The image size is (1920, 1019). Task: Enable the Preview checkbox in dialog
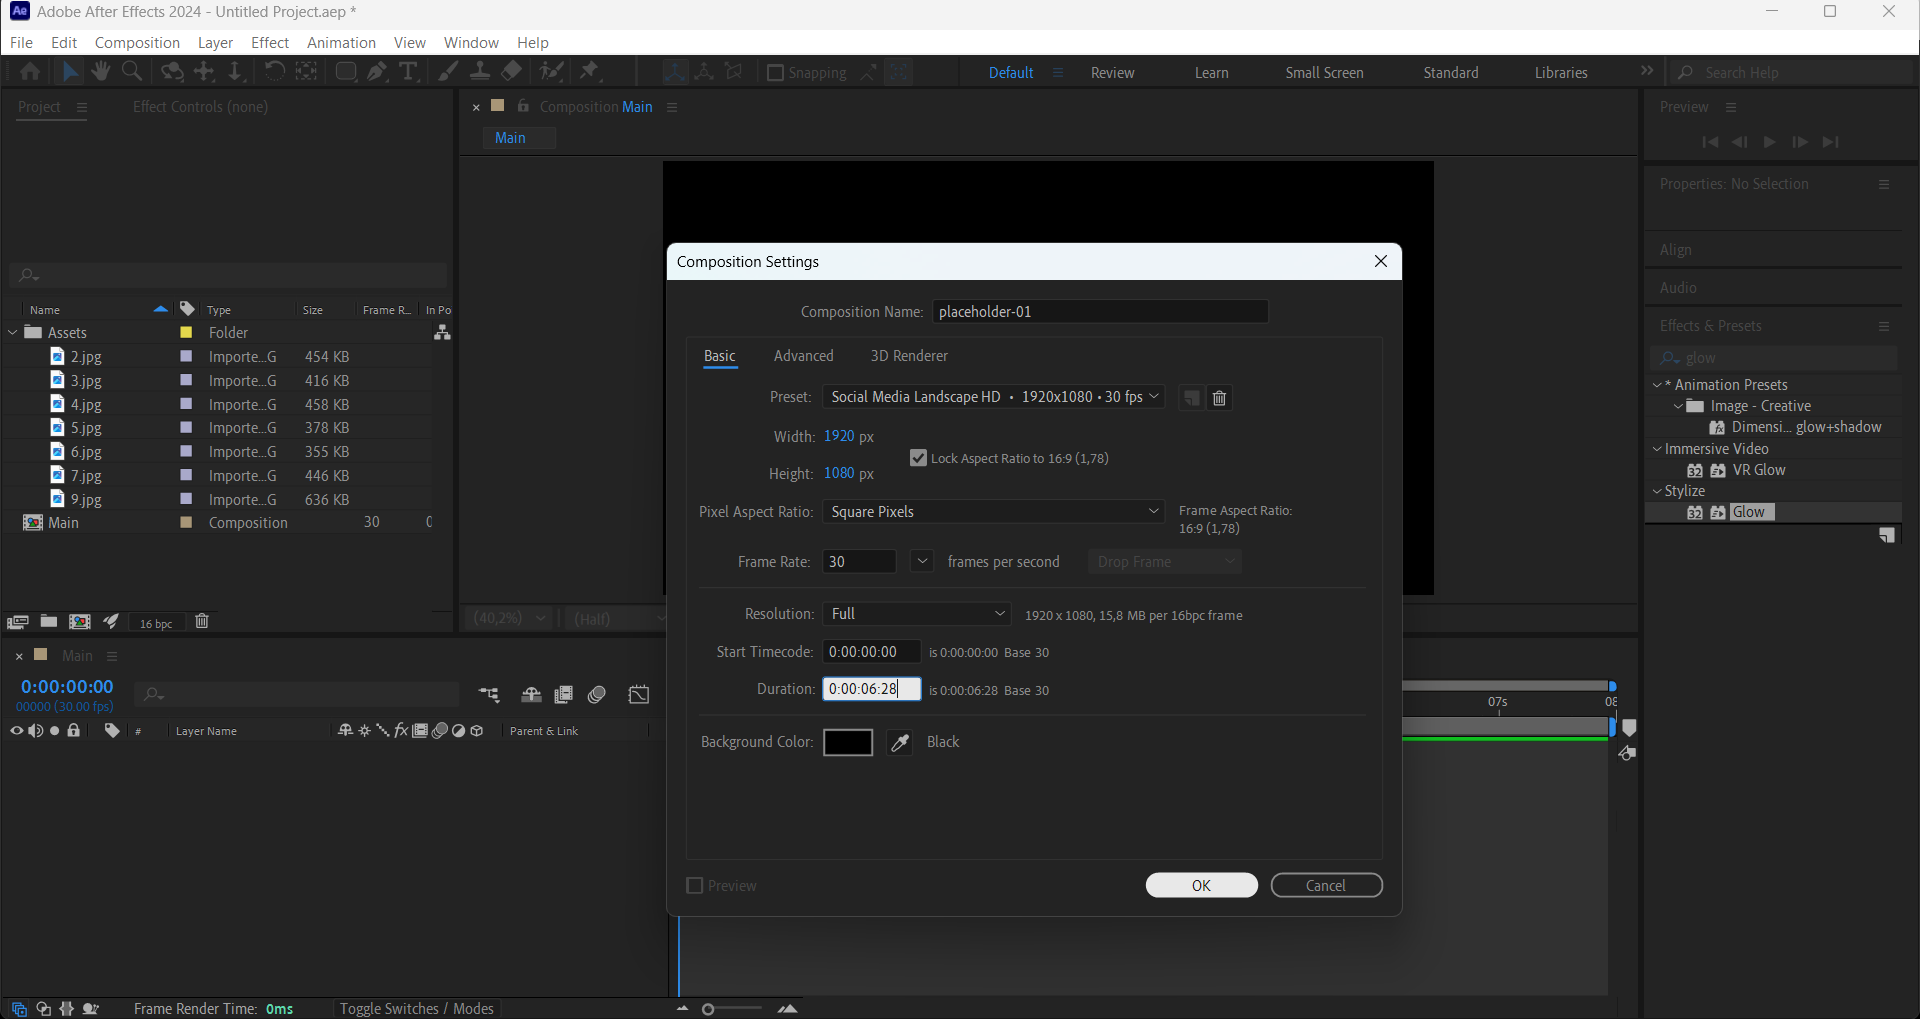695,886
